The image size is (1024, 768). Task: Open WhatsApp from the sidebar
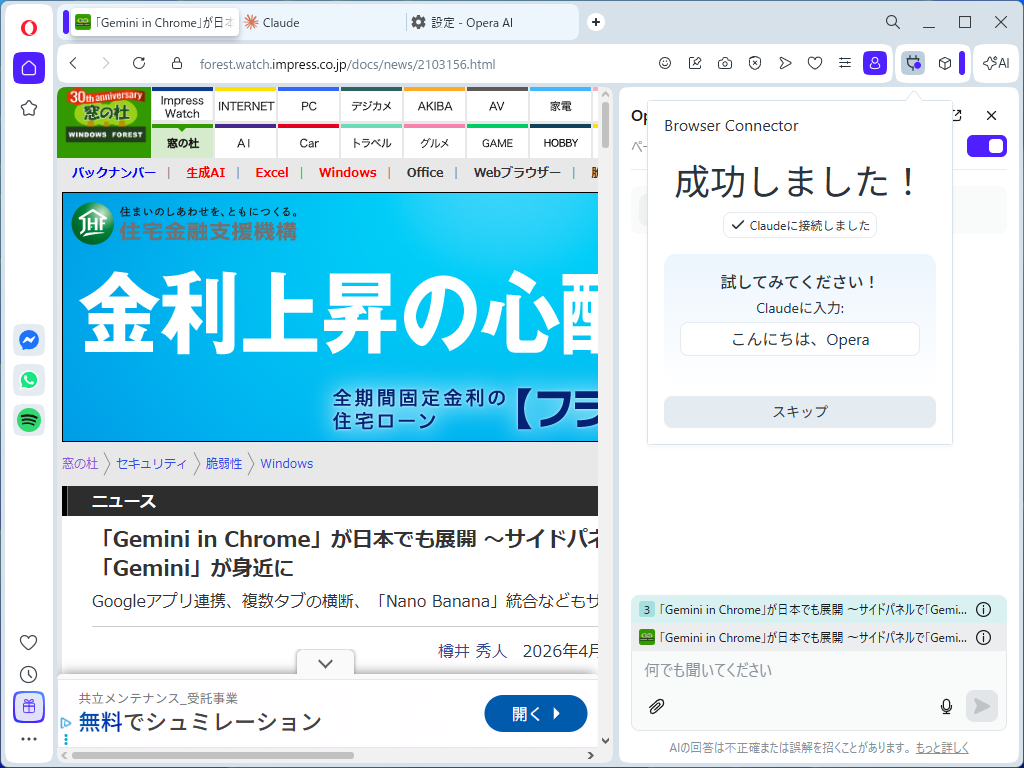tap(28, 380)
